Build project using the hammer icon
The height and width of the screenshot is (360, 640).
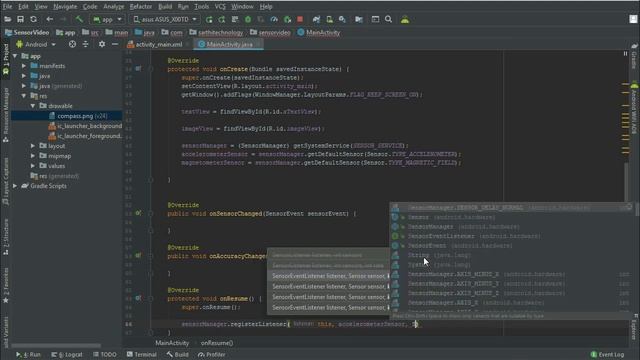tap(79, 19)
